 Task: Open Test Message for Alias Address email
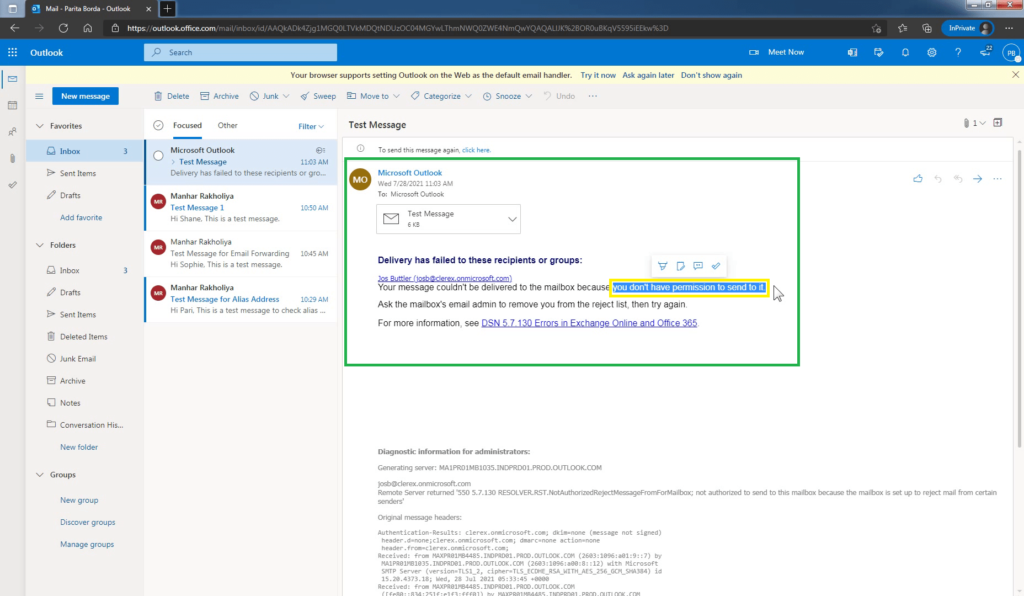click(x=241, y=299)
